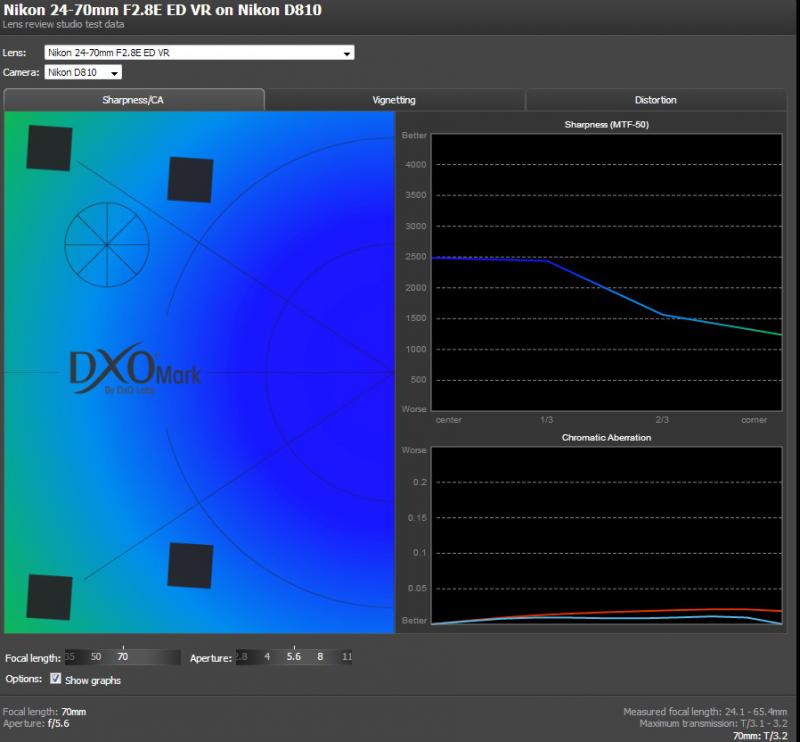Viewport: 800px width, 742px height.
Task: Click the page title 'Nikon 24-70mm F2.8E ED VR on Nikon D810'
Action: pos(162,10)
